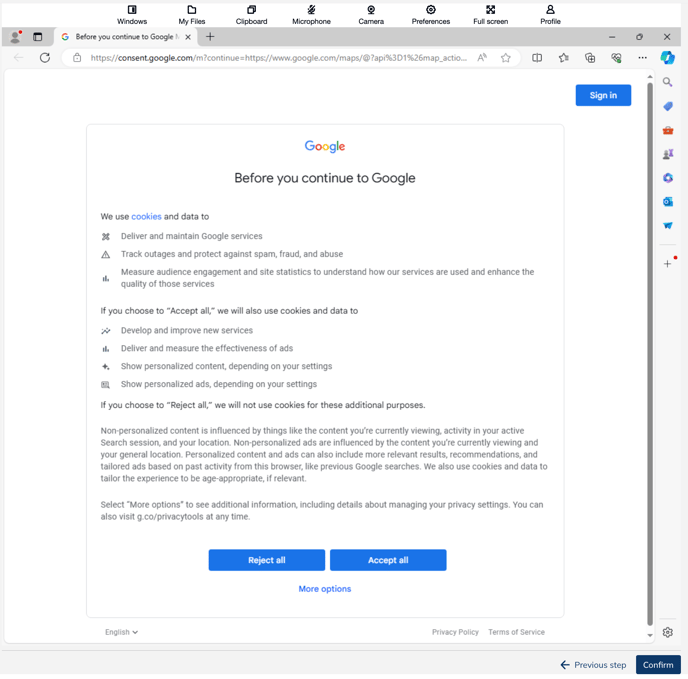Click the address bar URL field

point(278,58)
